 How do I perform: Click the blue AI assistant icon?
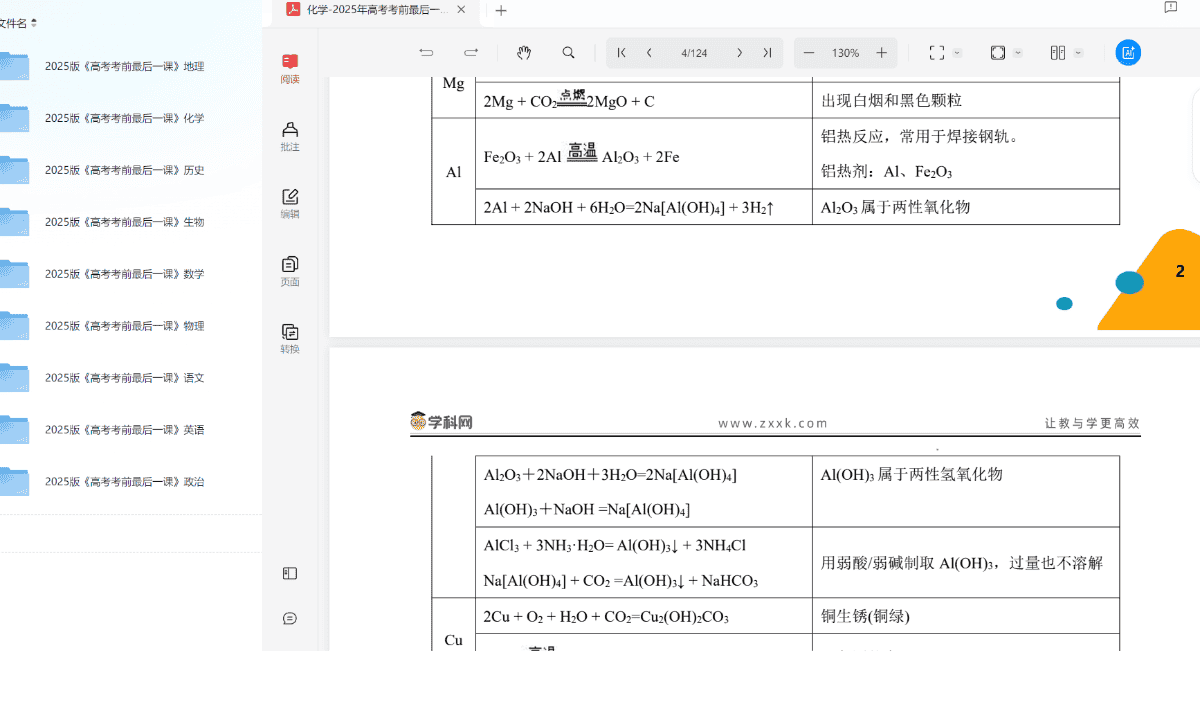click(1128, 53)
